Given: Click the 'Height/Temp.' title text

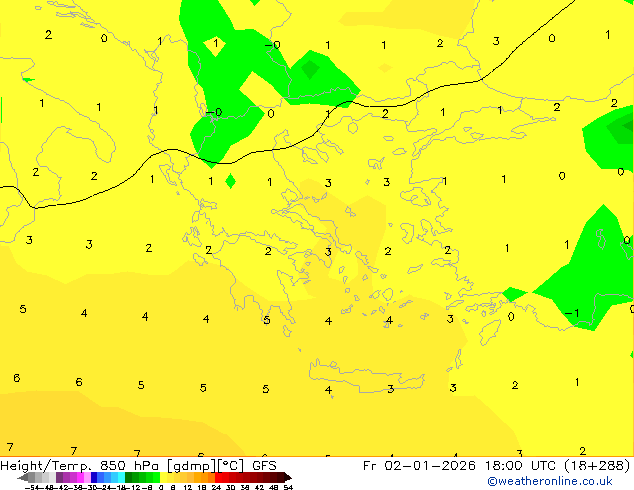Looking at the screenshot, I should tap(44, 466).
